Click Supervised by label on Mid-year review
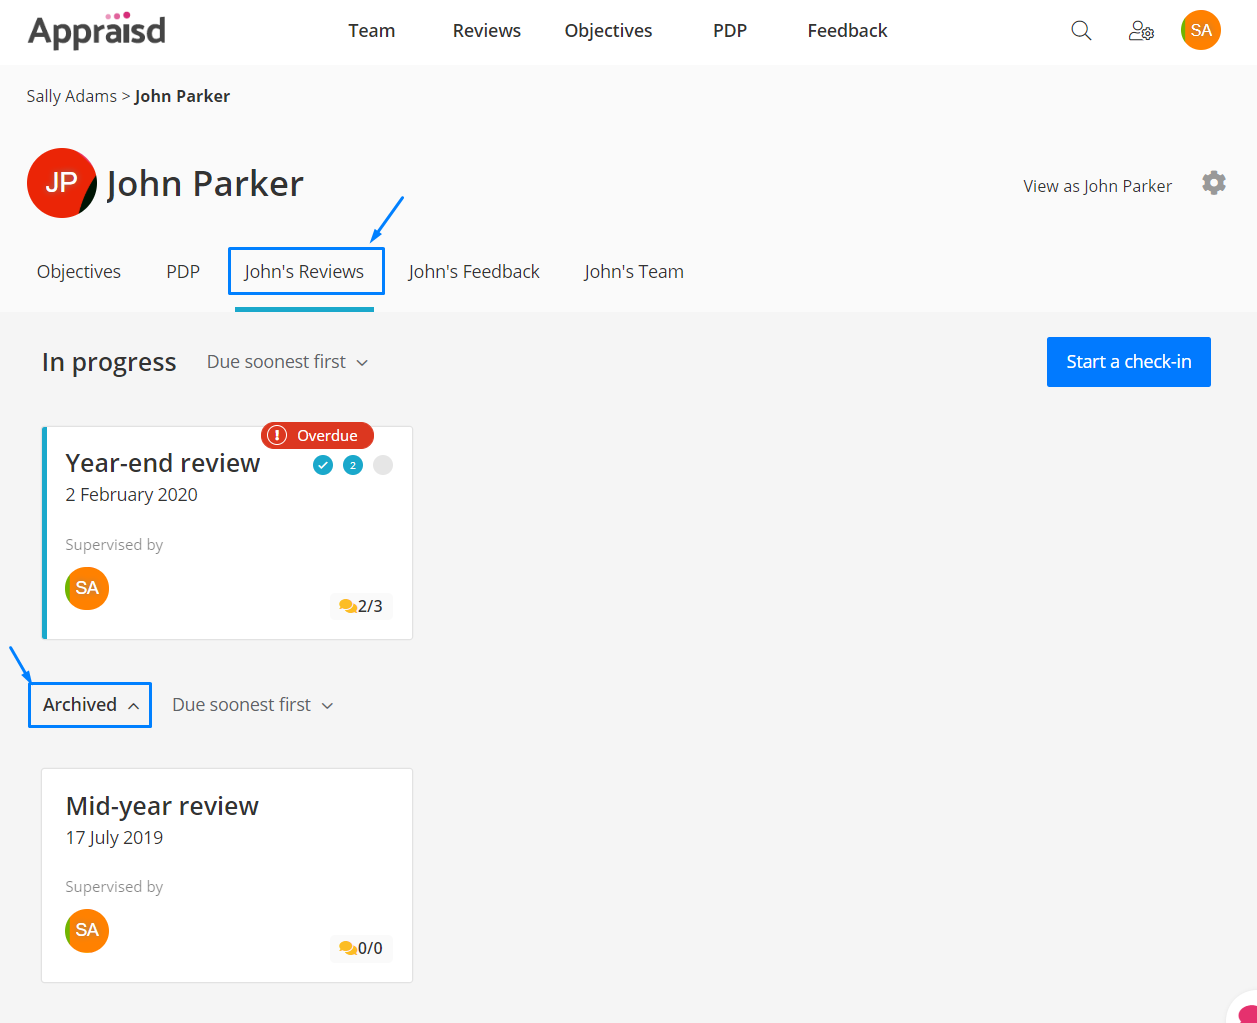The width and height of the screenshot is (1257, 1023). click(114, 887)
